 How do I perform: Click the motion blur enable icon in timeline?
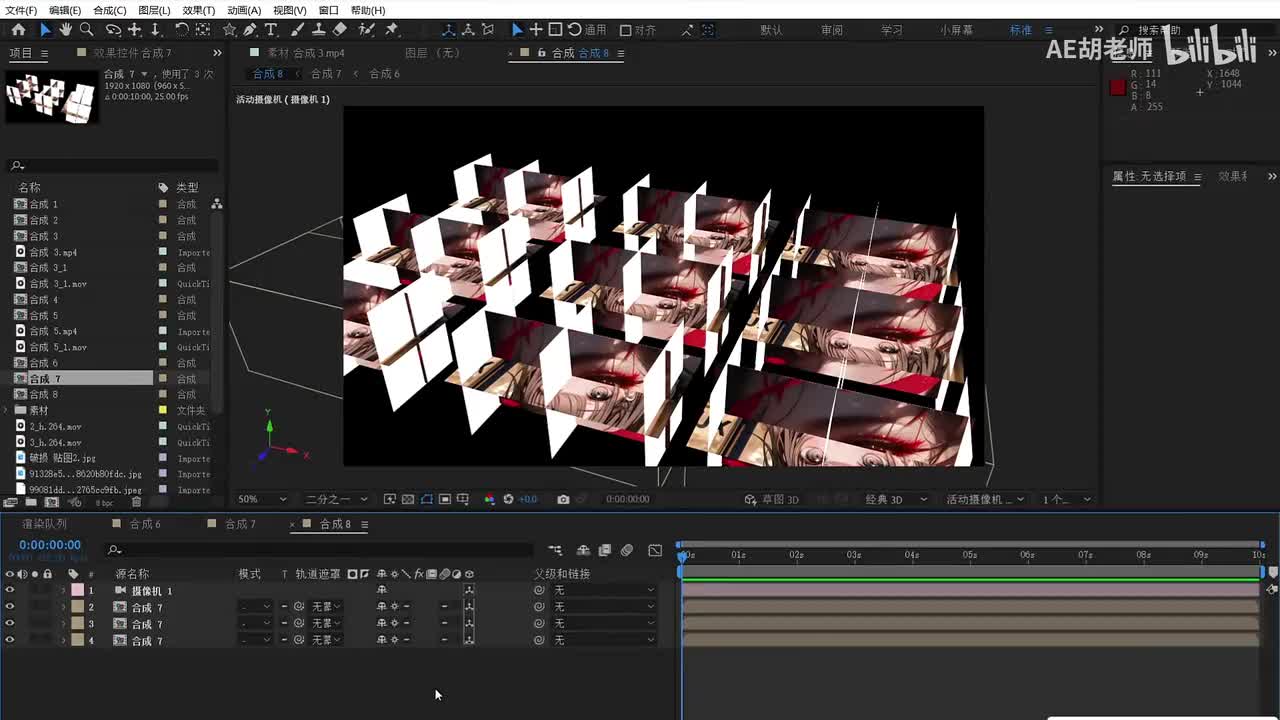(627, 550)
